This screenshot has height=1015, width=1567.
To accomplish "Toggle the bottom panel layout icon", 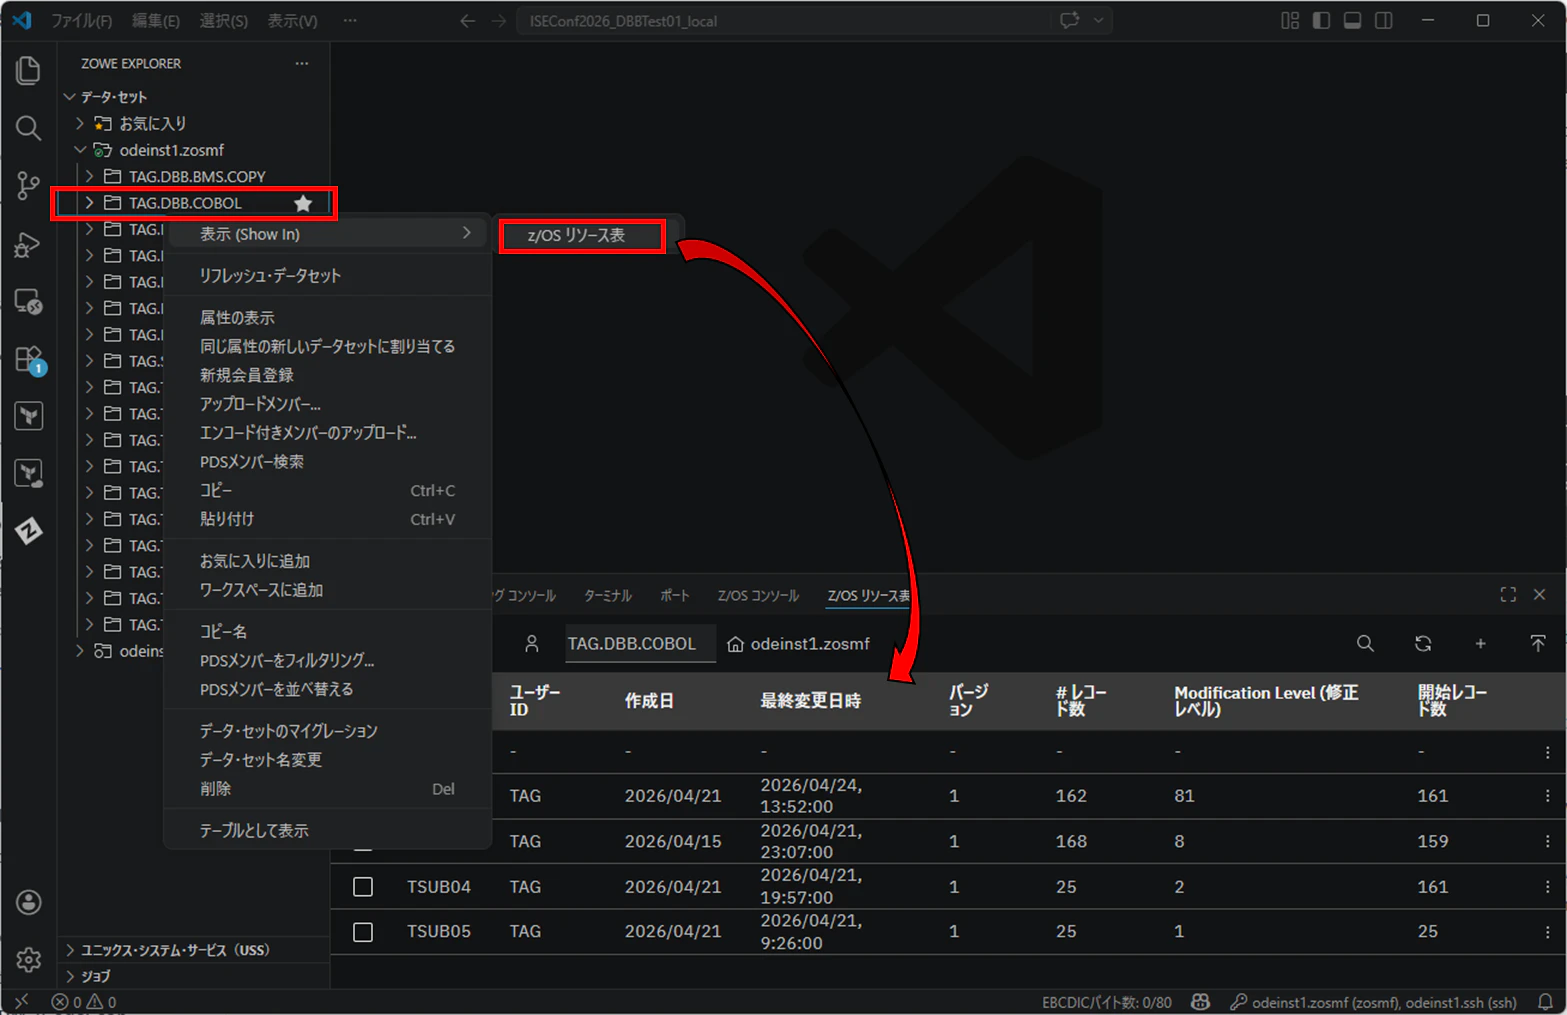I will click(1352, 20).
